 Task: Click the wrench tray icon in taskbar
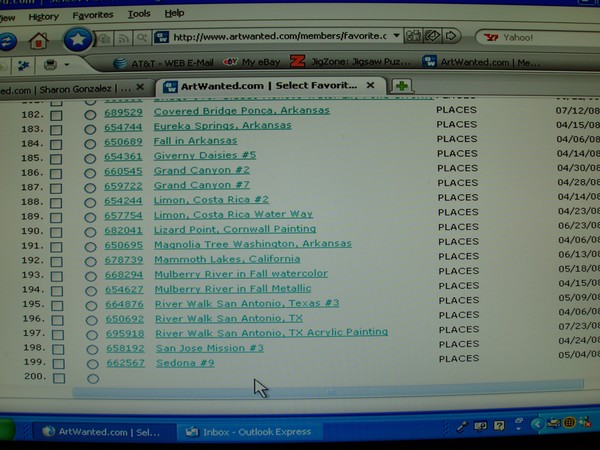[x=462, y=426]
